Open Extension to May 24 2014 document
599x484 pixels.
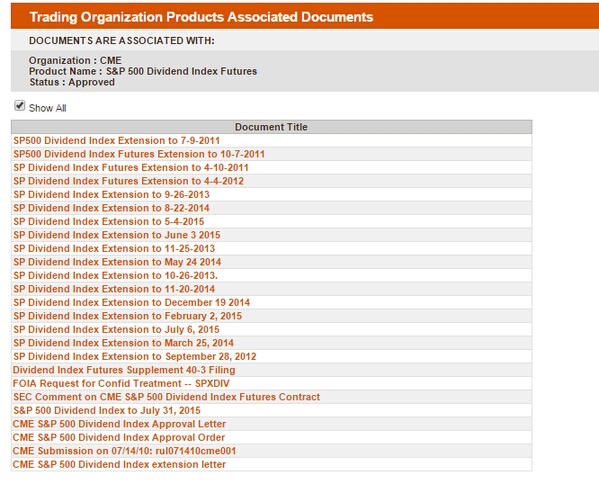pos(117,262)
